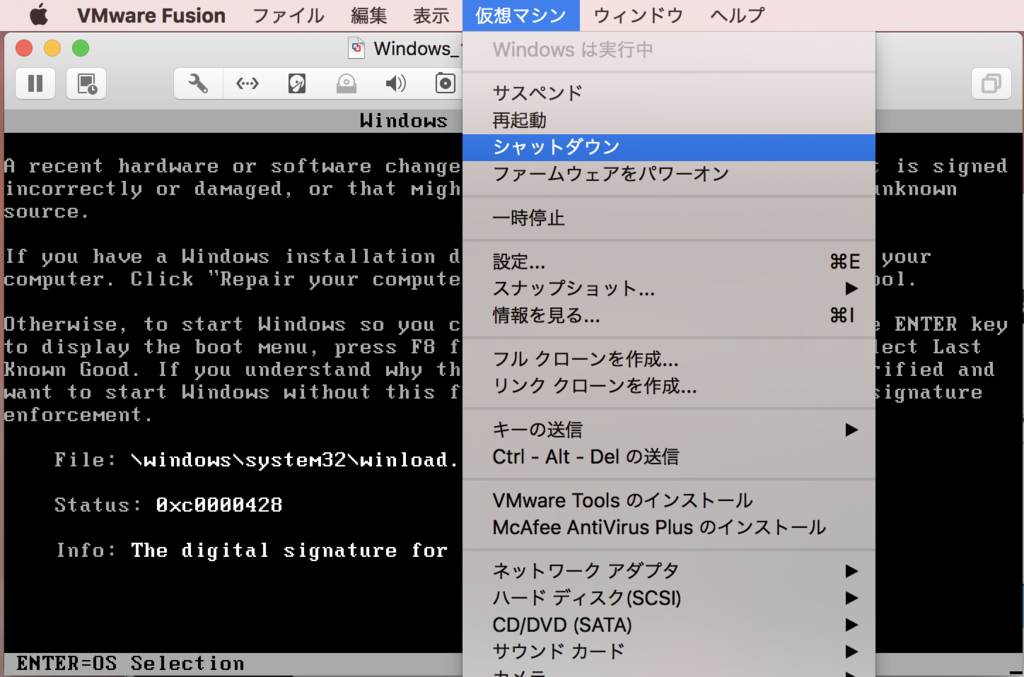The width and height of the screenshot is (1024, 677).
Task: Click the green zoom button of the VM window
Action: click(x=80, y=48)
